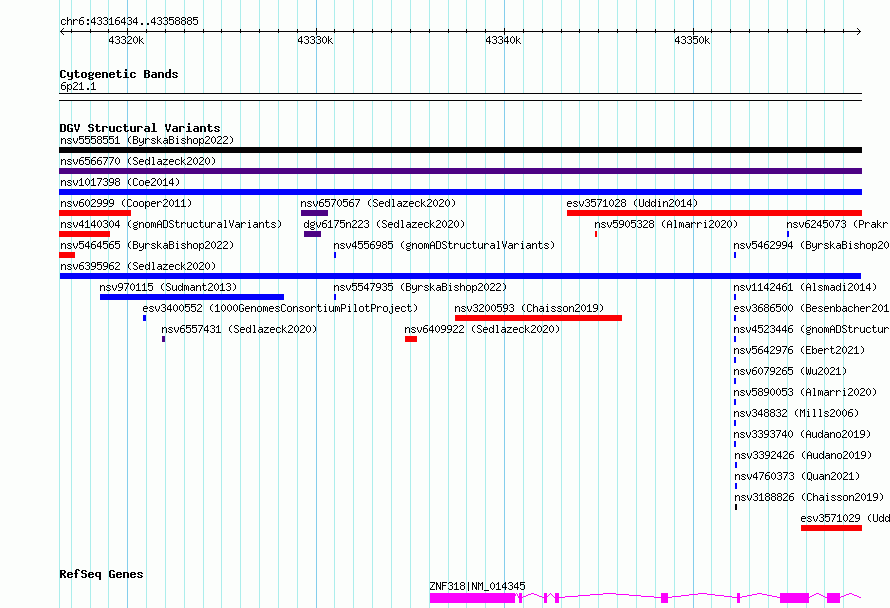
Task: Select the nsv602999 (Cooper2011) label
Action: pos(126,203)
